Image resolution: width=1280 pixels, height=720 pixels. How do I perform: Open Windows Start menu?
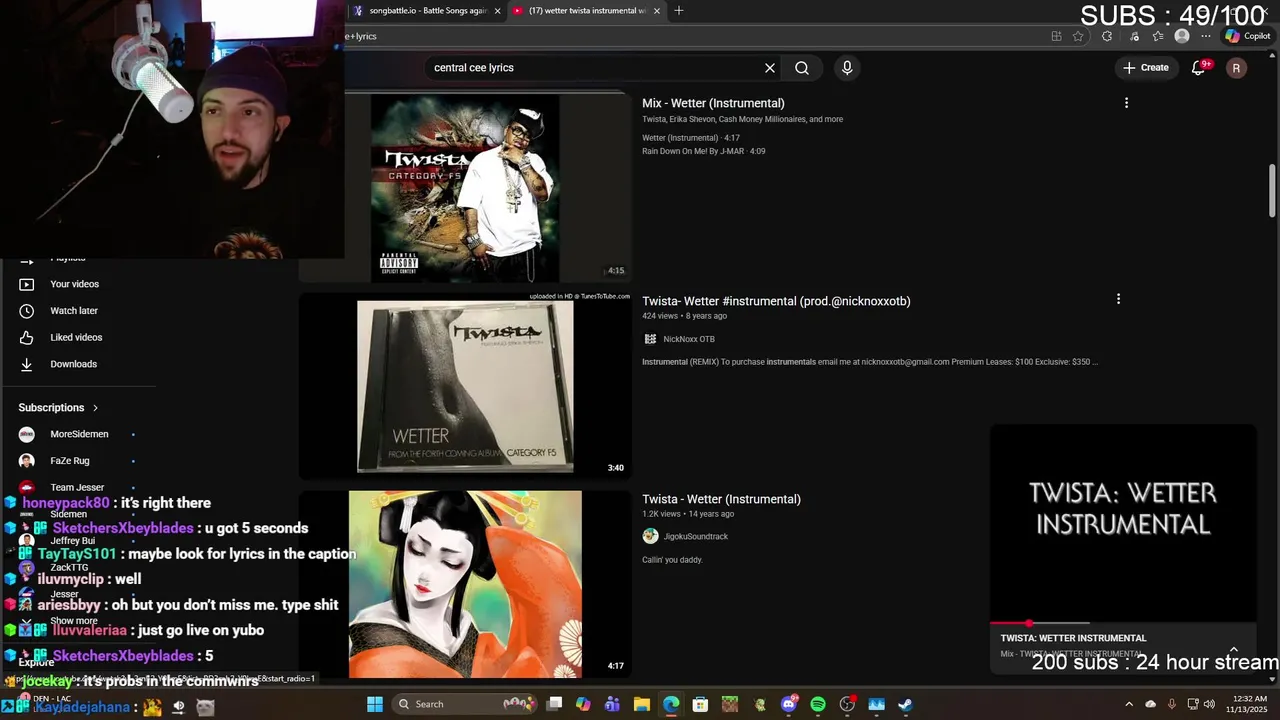click(375, 704)
